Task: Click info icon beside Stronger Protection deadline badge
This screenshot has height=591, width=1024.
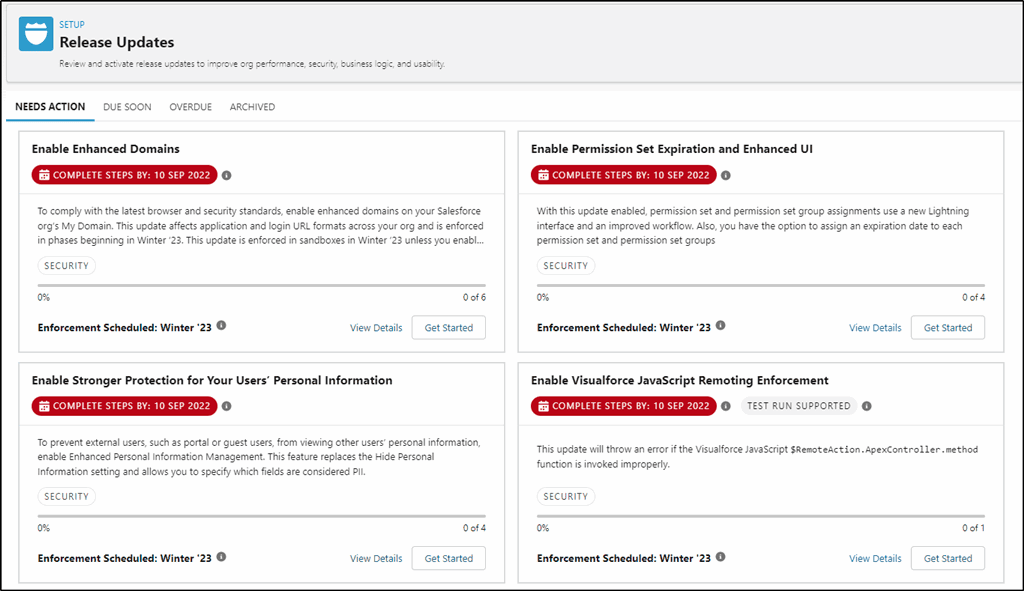Action: (x=227, y=406)
